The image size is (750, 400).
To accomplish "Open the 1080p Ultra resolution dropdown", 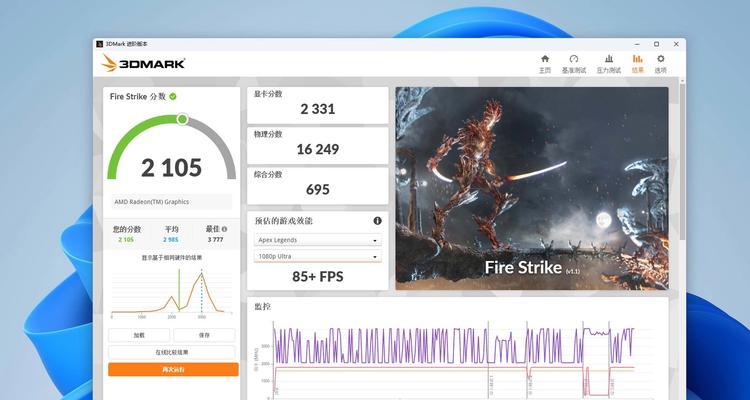I will pos(318,256).
